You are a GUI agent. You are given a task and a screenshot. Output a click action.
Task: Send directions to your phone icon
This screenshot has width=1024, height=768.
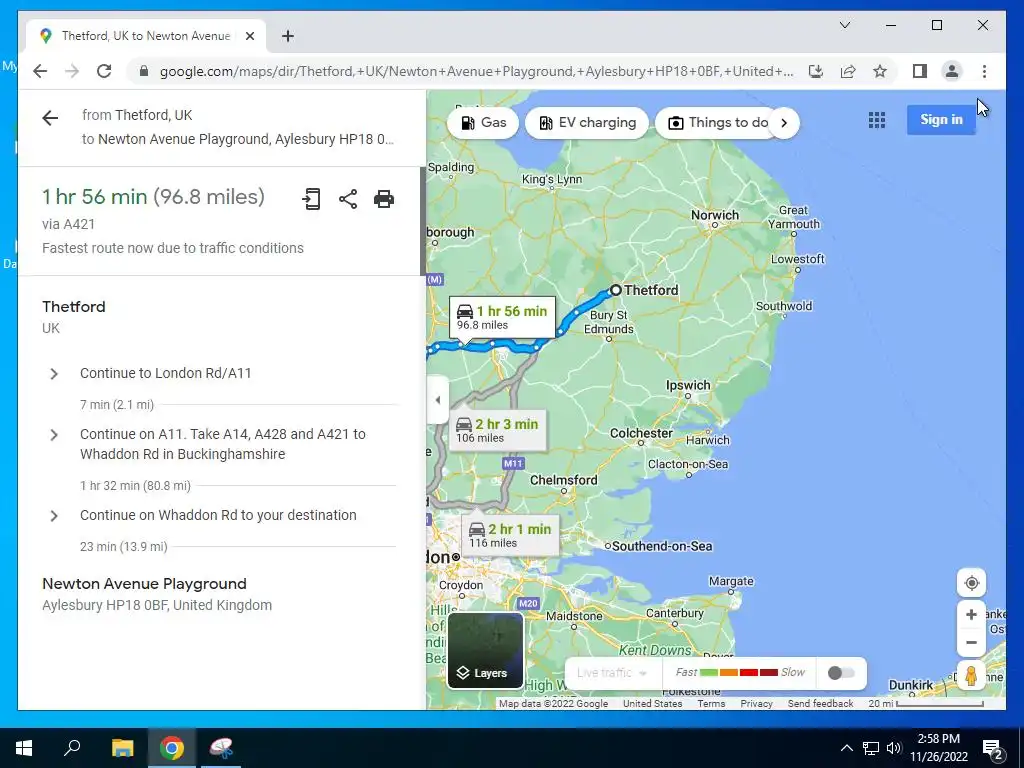click(312, 199)
